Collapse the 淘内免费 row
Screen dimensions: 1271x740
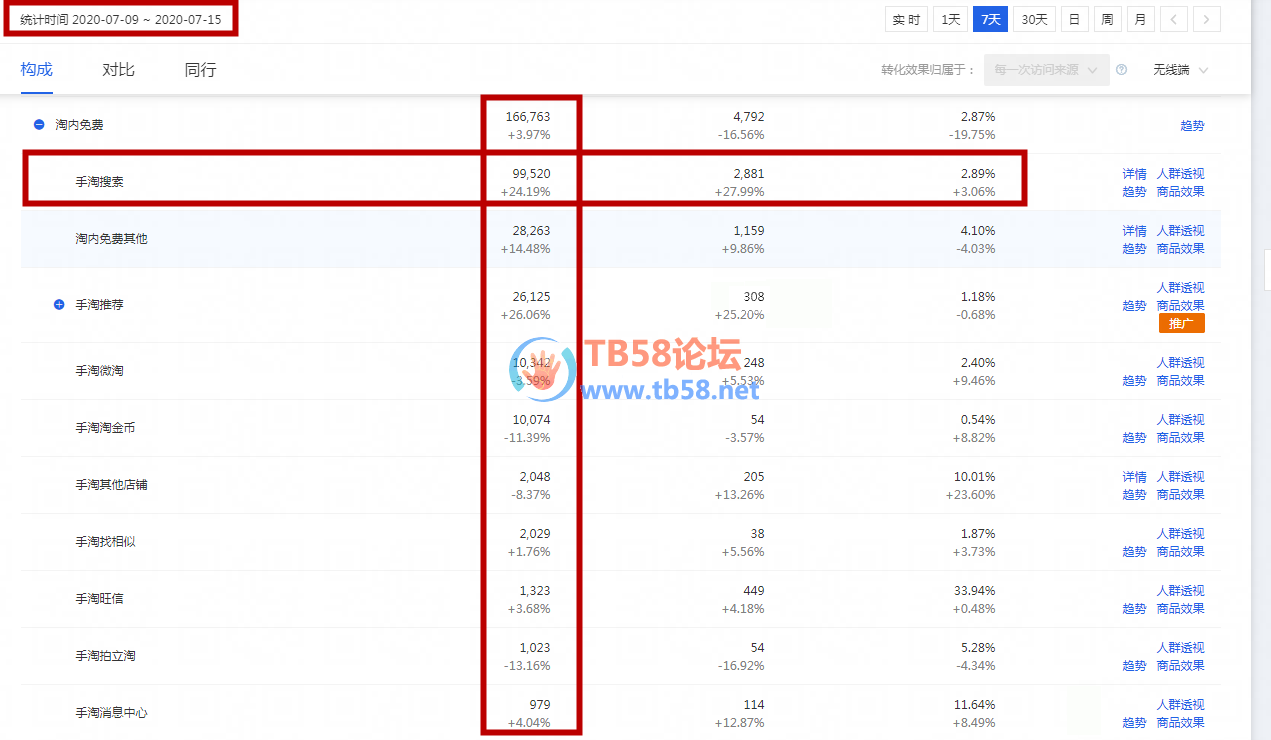(x=39, y=125)
